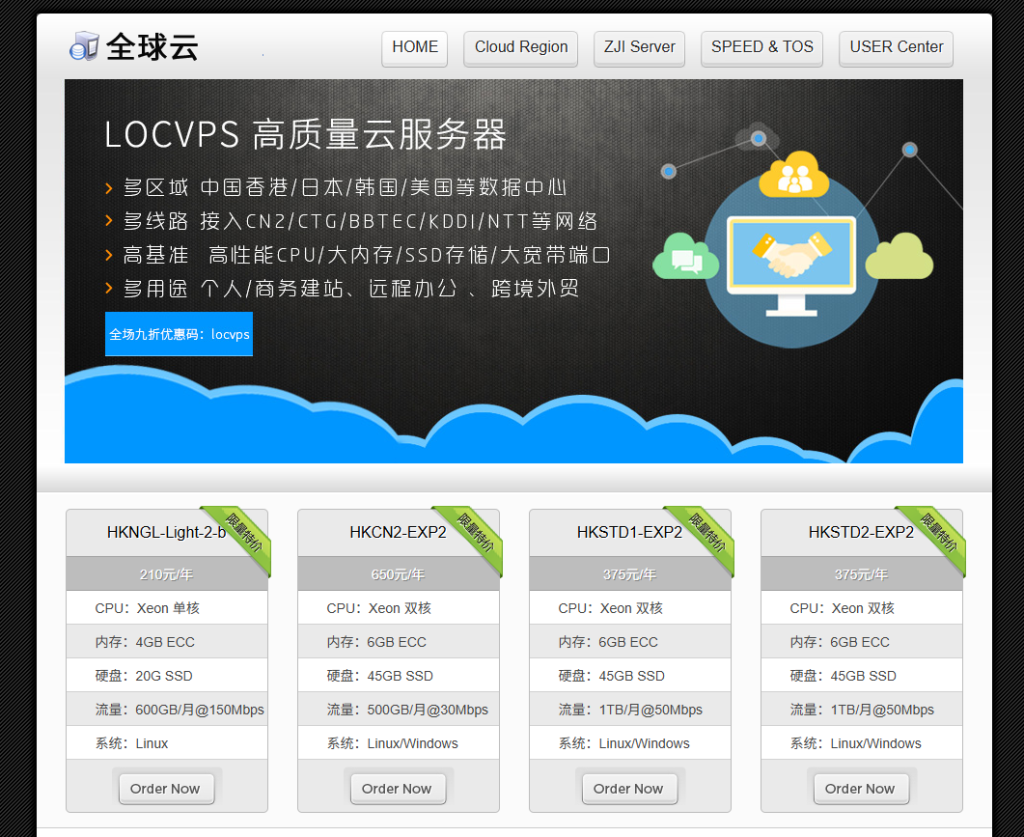
Task: Click the green ribbon on HKNGL-Light-2-b card
Action: (241, 536)
